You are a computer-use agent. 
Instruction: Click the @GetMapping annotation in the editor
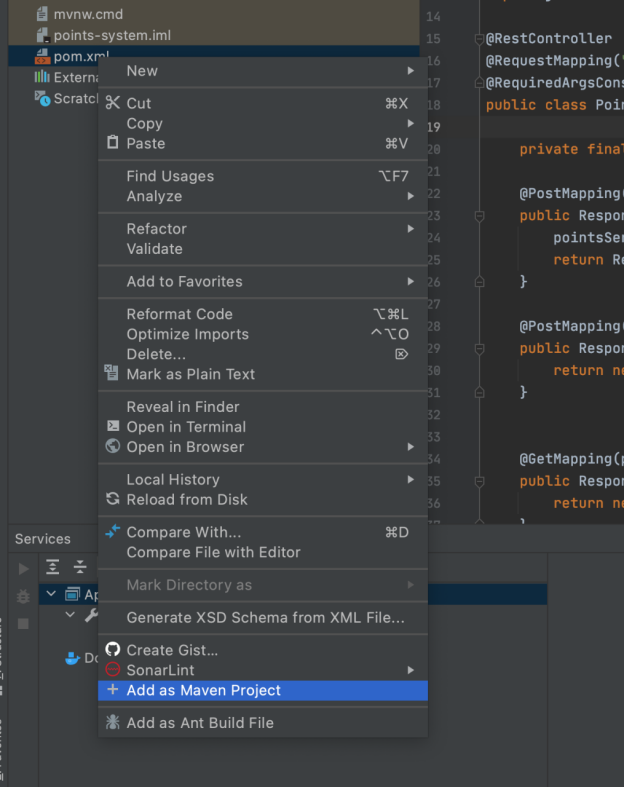(x=571, y=458)
